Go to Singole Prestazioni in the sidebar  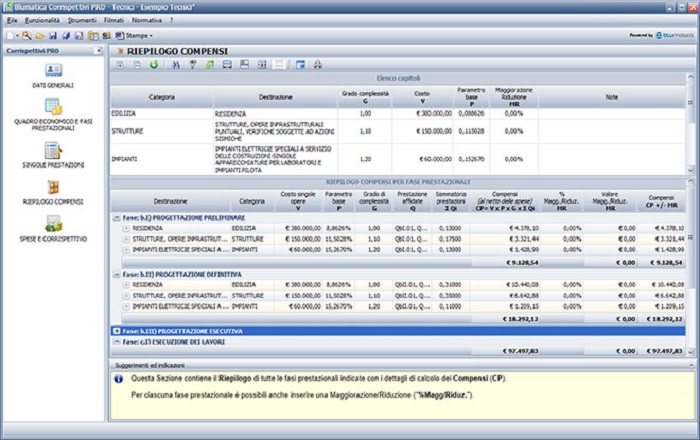54,149
